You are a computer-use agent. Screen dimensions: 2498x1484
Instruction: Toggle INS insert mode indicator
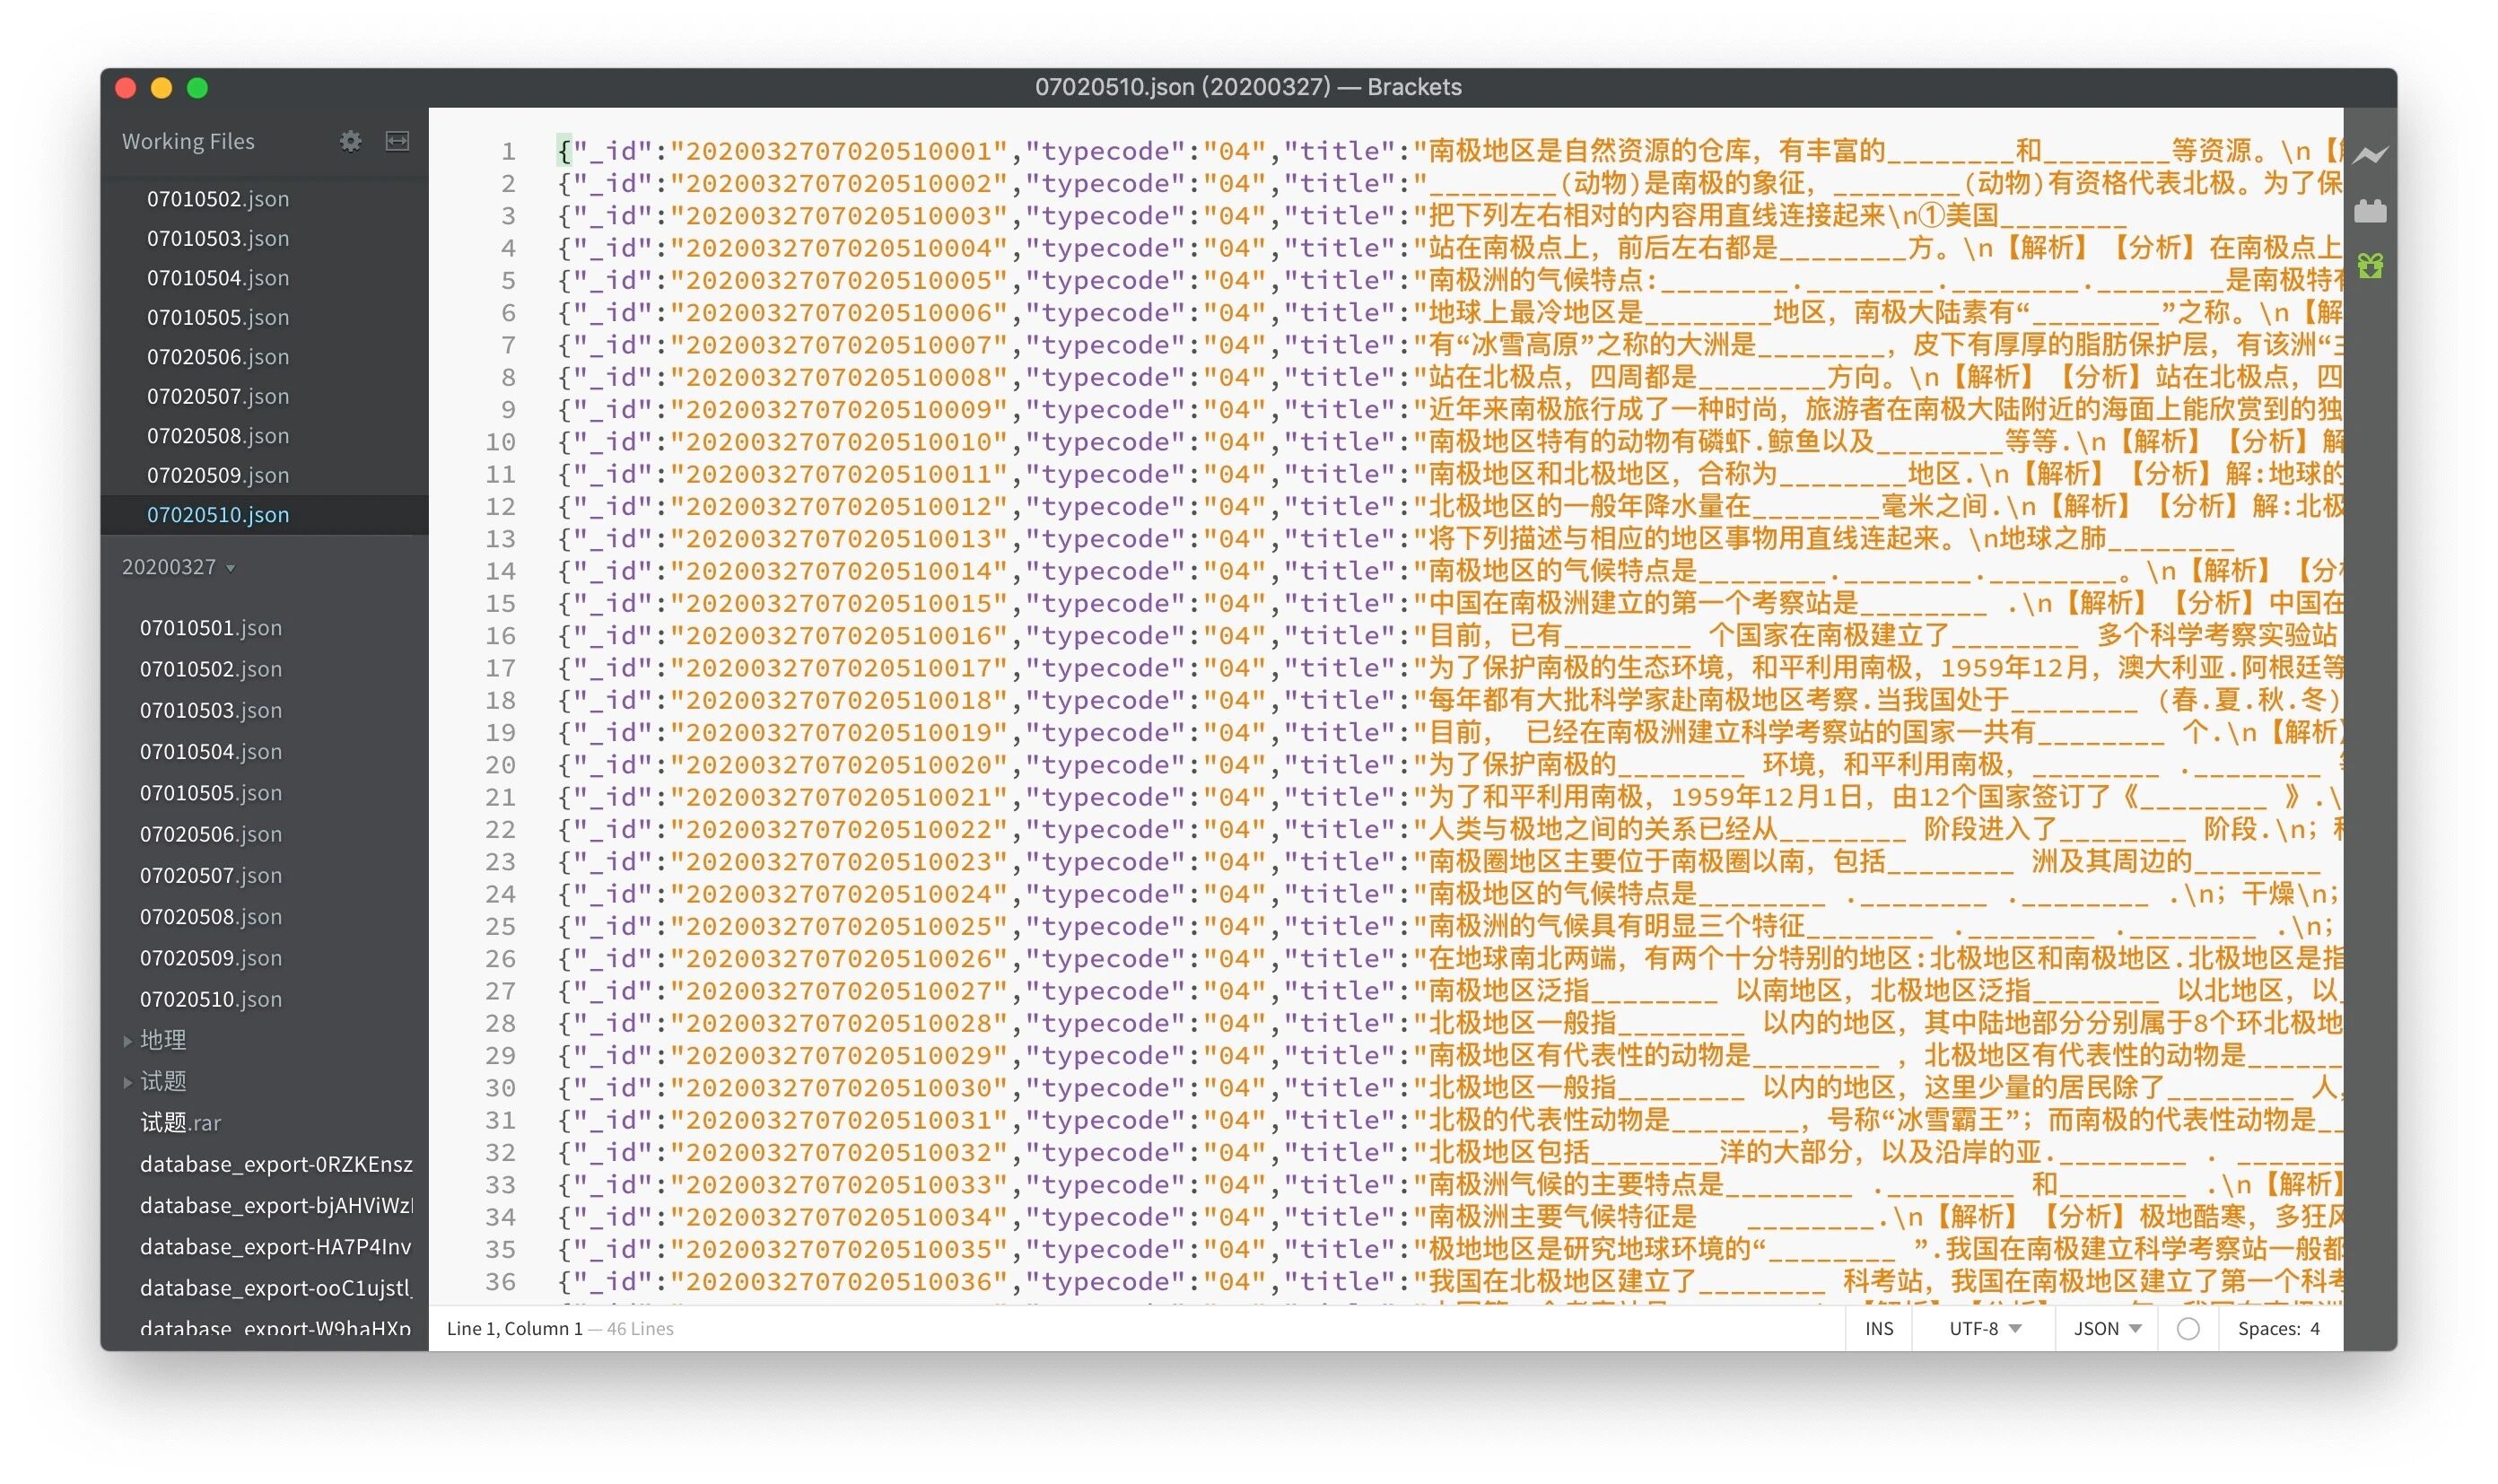click(1878, 1328)
